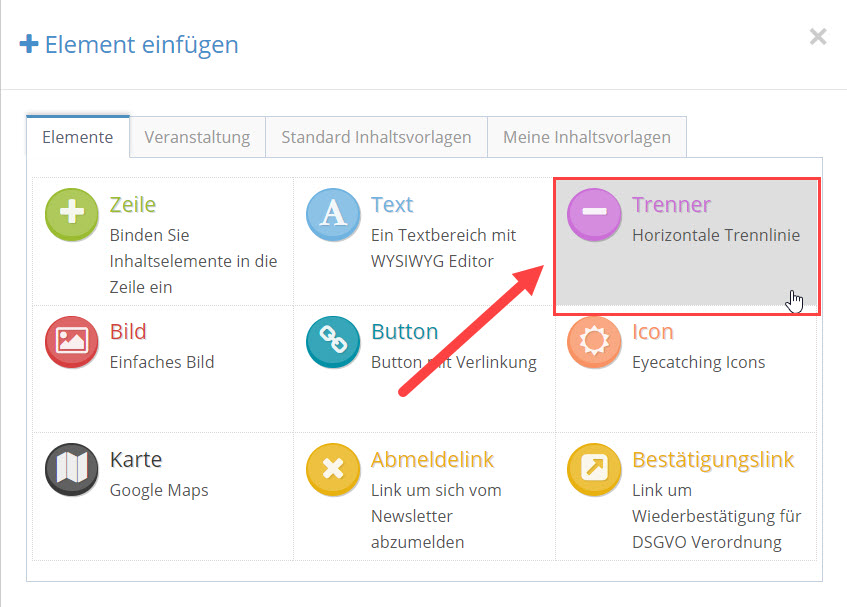847x607 pixels.
Task: Click the dark Karte map icon
Action: [72, 469]
